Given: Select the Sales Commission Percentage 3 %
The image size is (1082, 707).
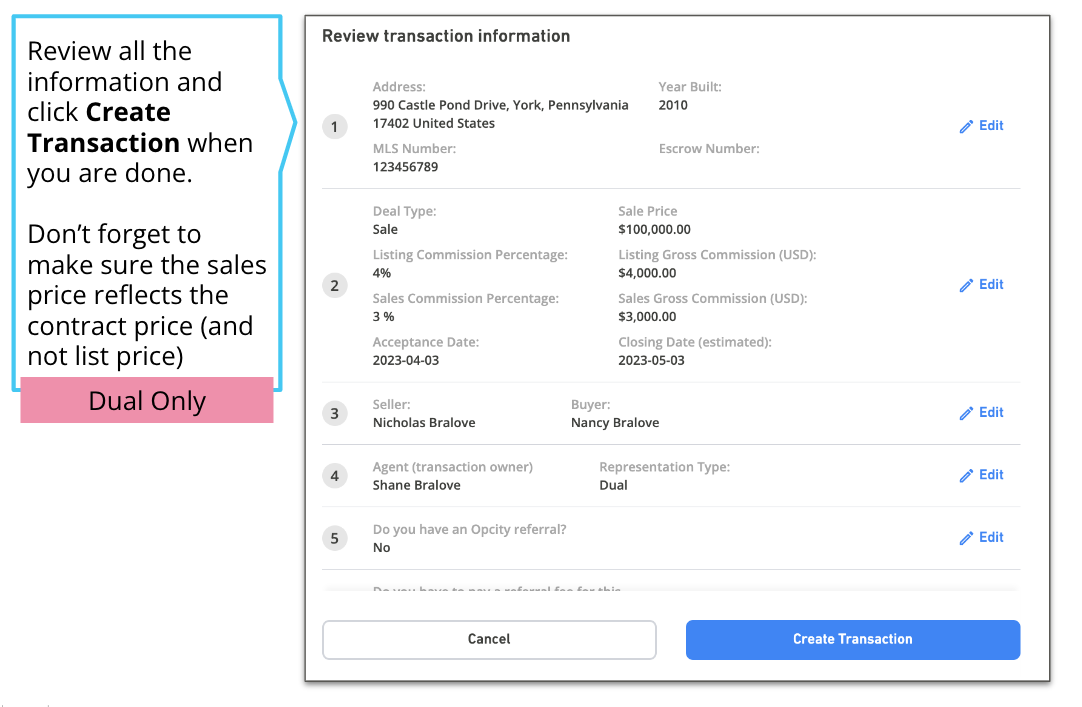Looking at the screenshot, I should [x=384, y=317].
